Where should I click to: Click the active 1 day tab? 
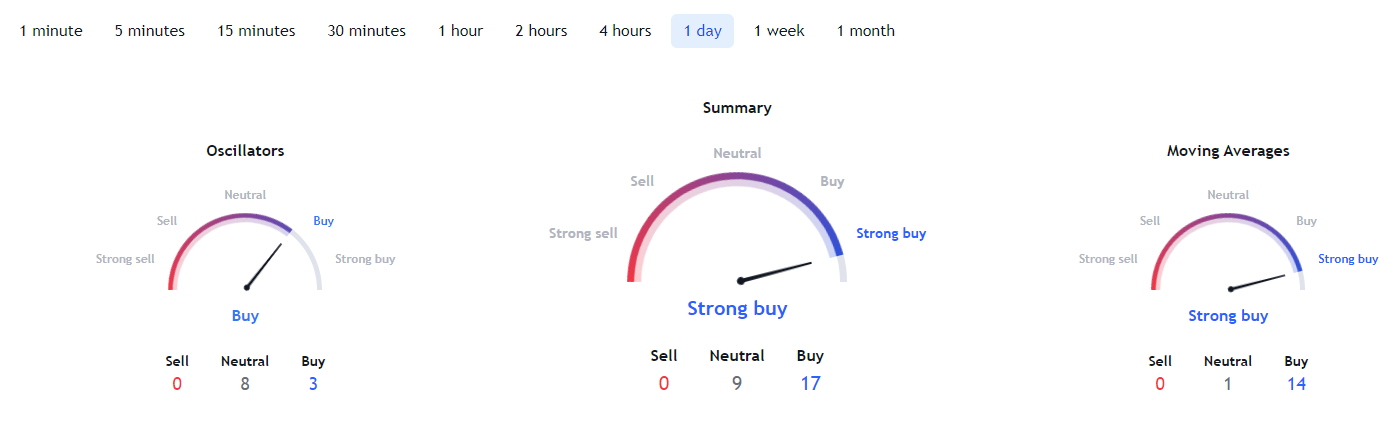702,31
